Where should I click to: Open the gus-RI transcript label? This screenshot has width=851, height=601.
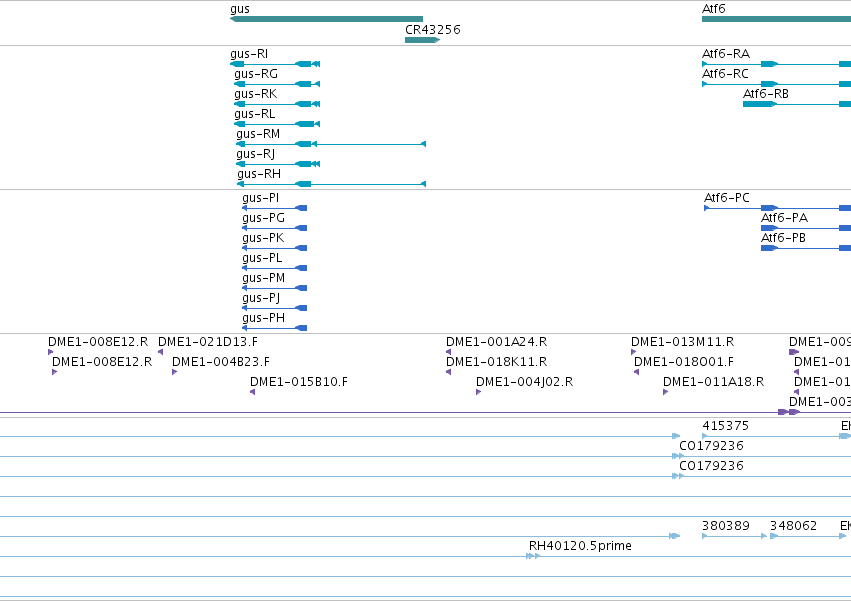tap(249, 54)
